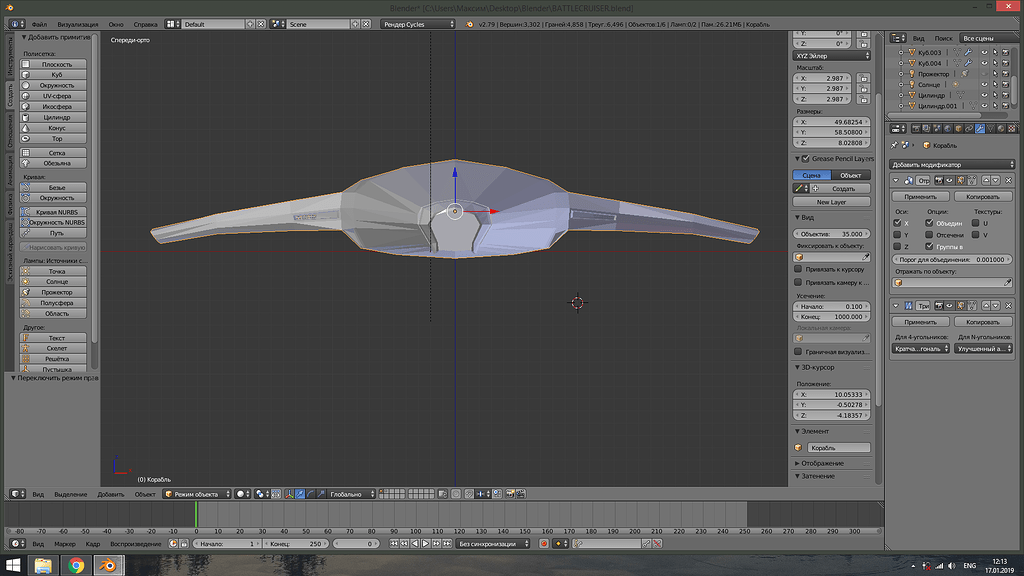Screen dimensions: 1024x576
Task: Enable Привязать к курсору checkbox
Action: coord(798,269)
